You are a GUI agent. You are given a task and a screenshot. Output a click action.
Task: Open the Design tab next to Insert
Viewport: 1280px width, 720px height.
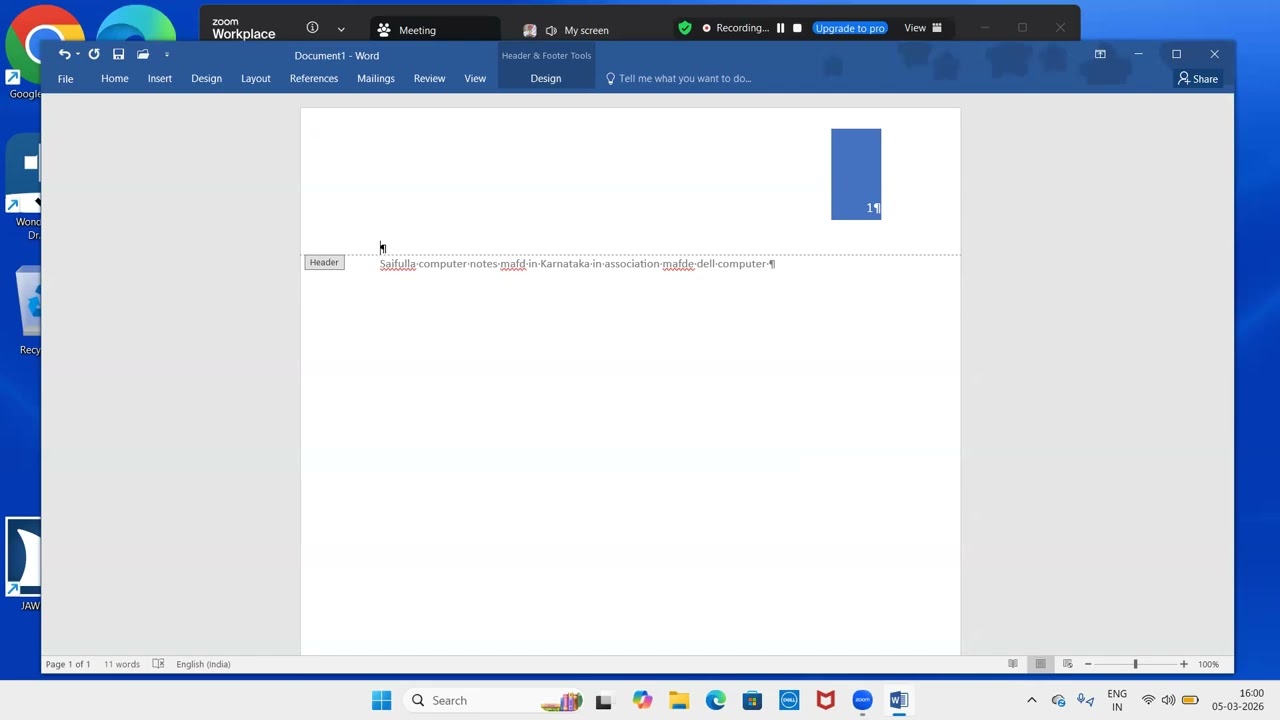207,78
